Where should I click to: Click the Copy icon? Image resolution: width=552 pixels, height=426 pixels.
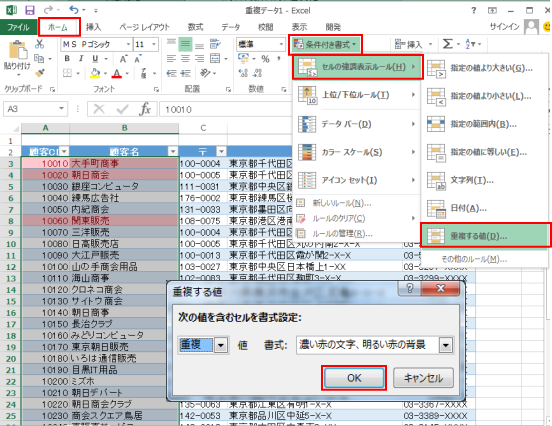coord(39,58)
